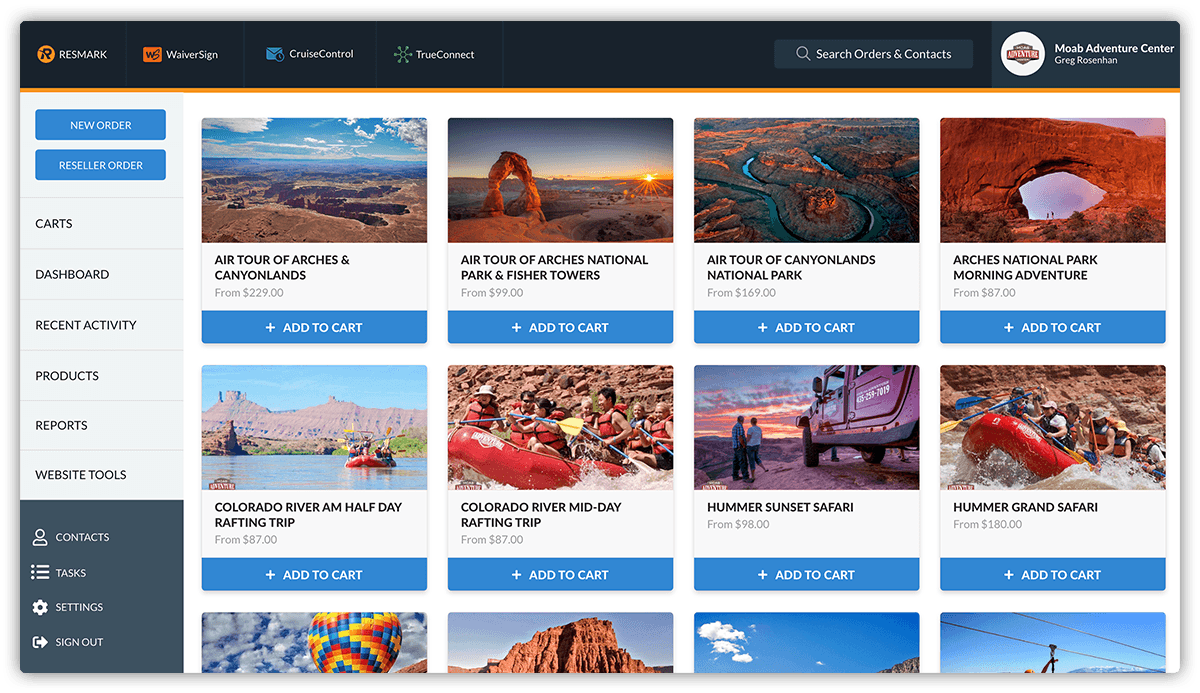The height and width of the screenshot is (693, 1200).
Task: Add Hummer Sunset Safari to cart
Action: 806,575
